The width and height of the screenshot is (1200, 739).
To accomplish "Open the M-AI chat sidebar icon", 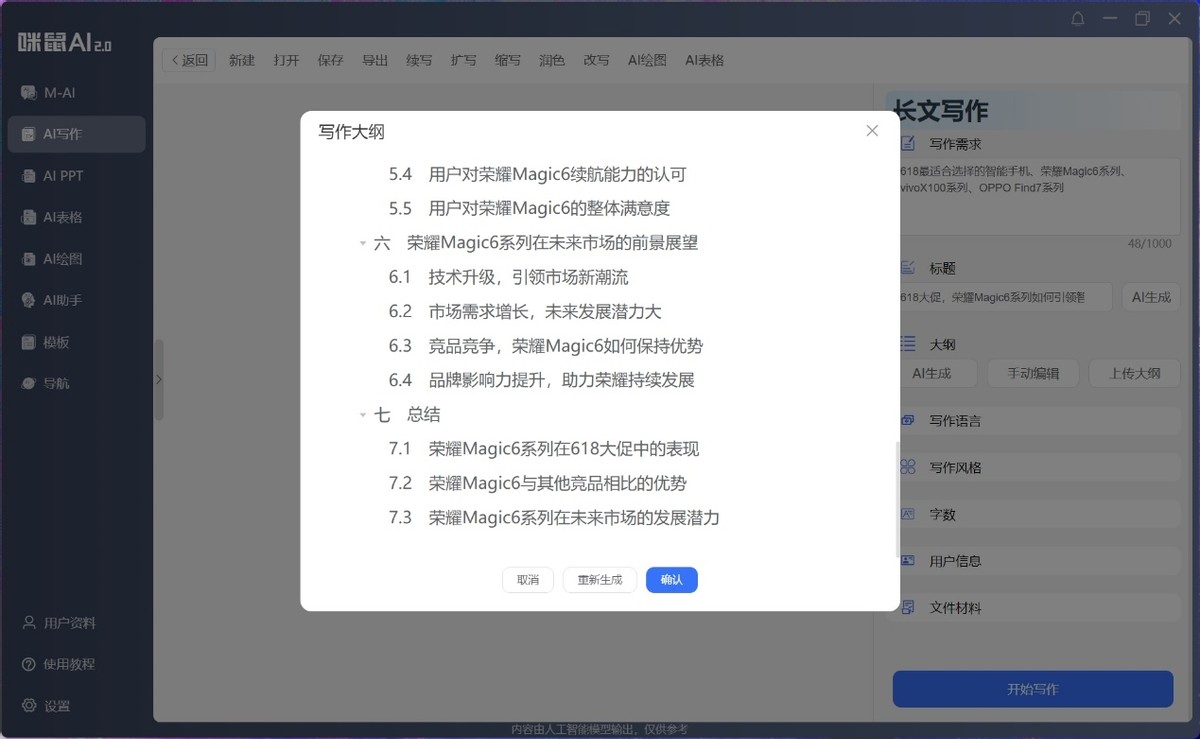I will [29, 93].
